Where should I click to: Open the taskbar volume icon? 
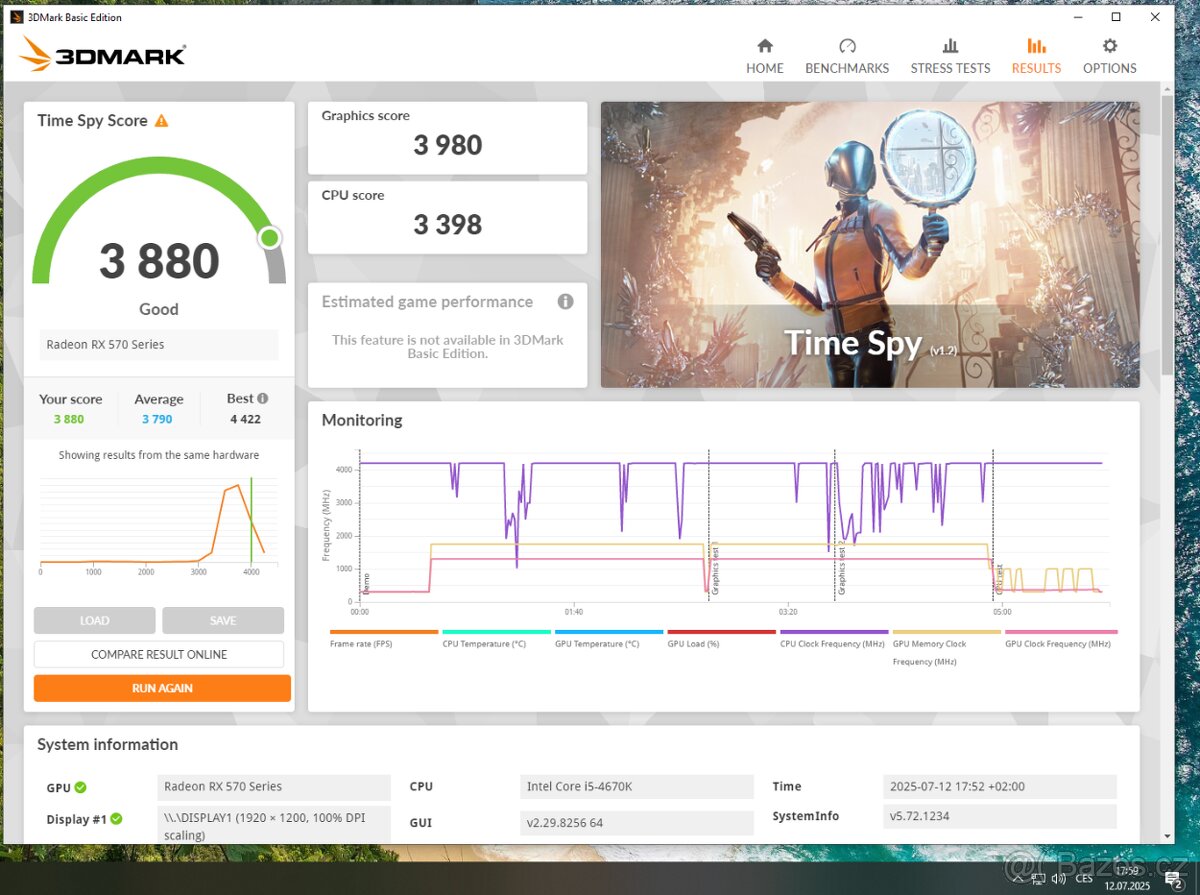coord(1058,878)
